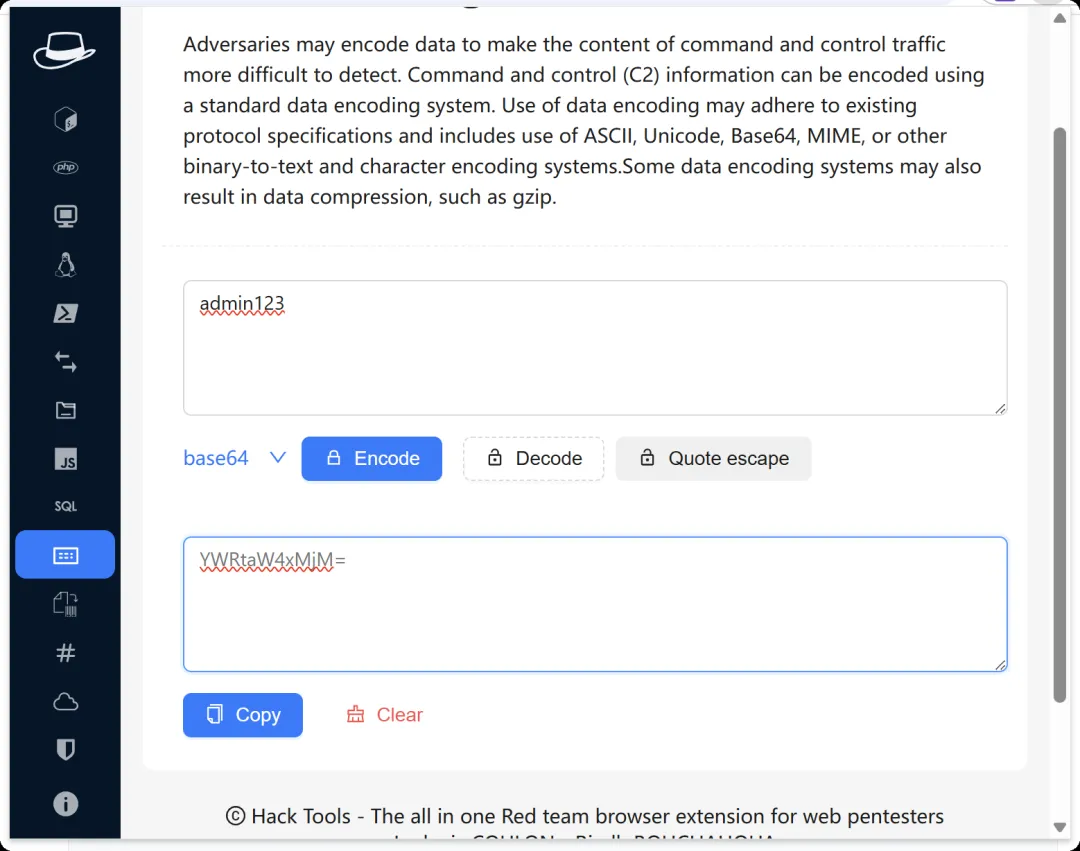
Task: Open the monitor icon sidebar menu item
Action: pyautogui.click(x=66, y=216)
